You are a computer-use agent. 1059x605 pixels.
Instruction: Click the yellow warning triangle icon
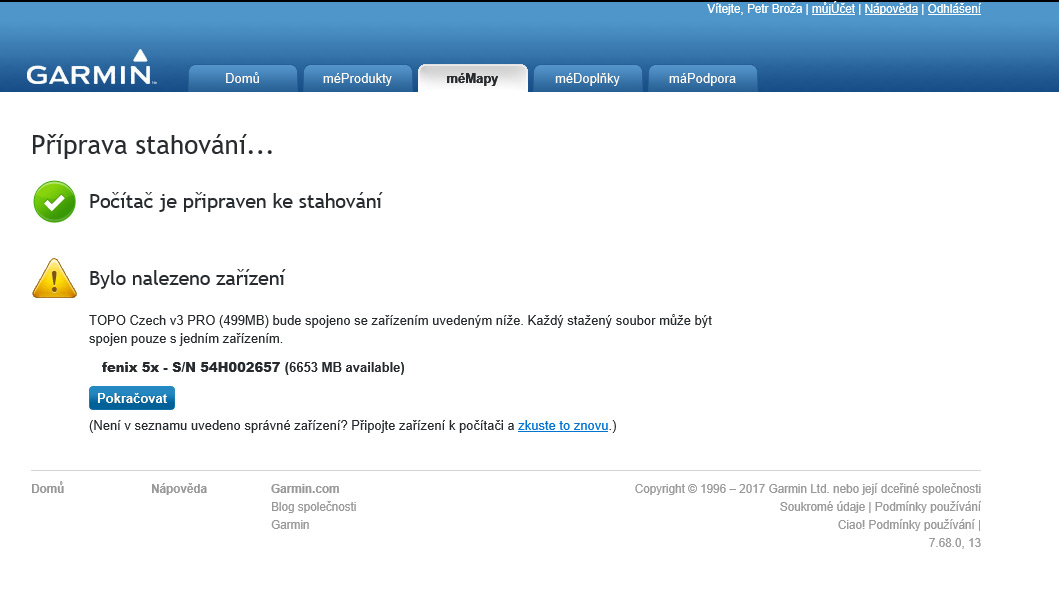(55, 278)
